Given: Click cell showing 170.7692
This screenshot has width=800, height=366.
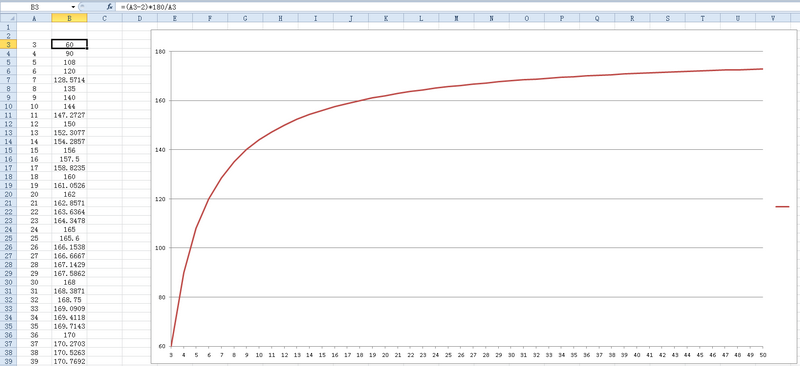Looking at the screenshot, I should click(x=69, y=361).
